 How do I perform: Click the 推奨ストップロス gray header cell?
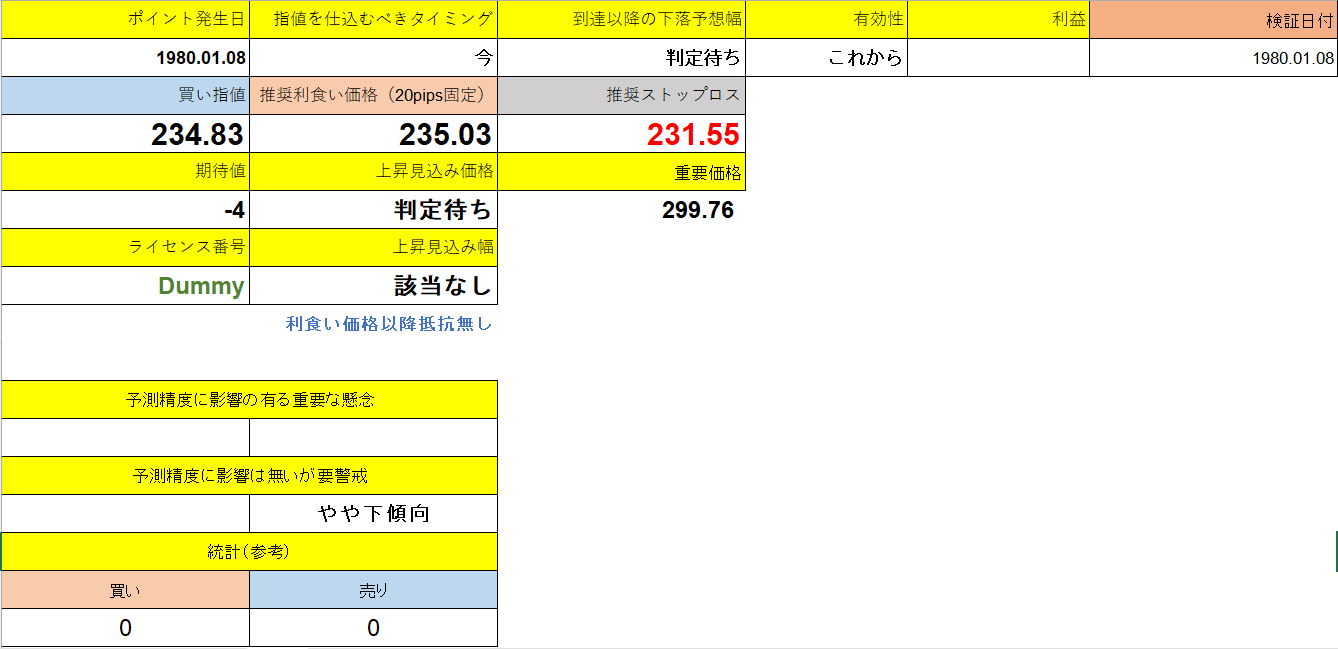[x=622, y=95]
